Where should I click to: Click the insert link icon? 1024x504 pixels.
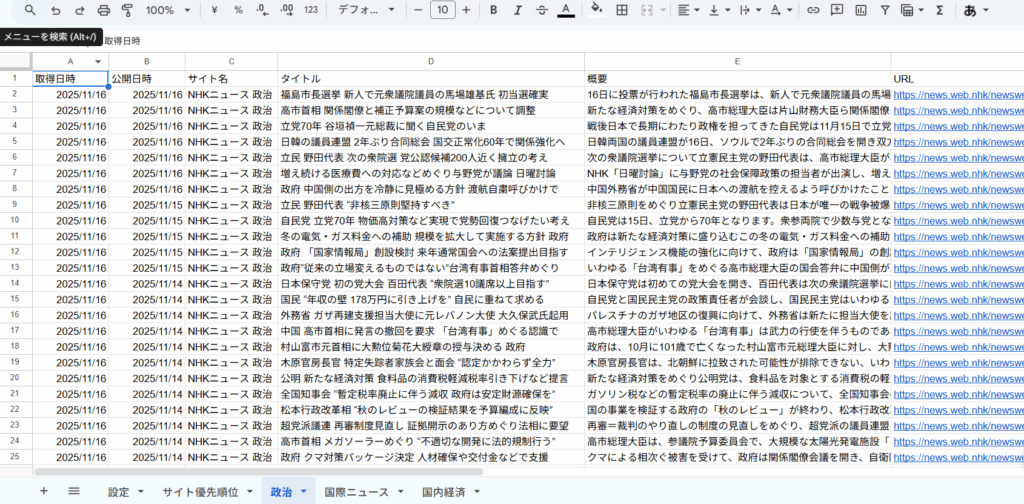point(813,10)
